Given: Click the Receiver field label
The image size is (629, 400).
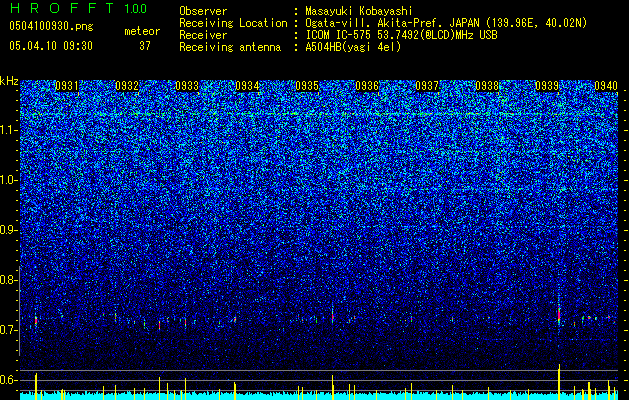Looking at the screenshot, I should tap(203, 35).
